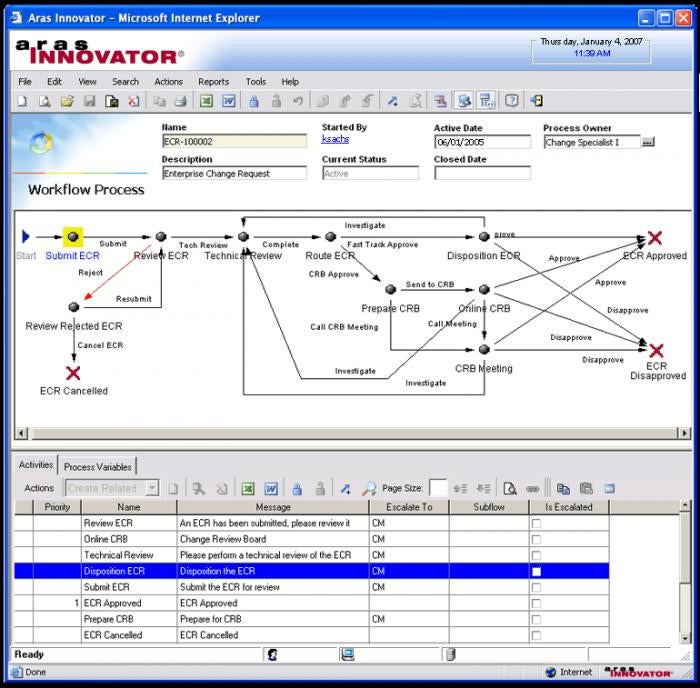This screenshot has height=688, width=700.
Task: Export to Word from the main toolbar
Action: pos(229,101)
